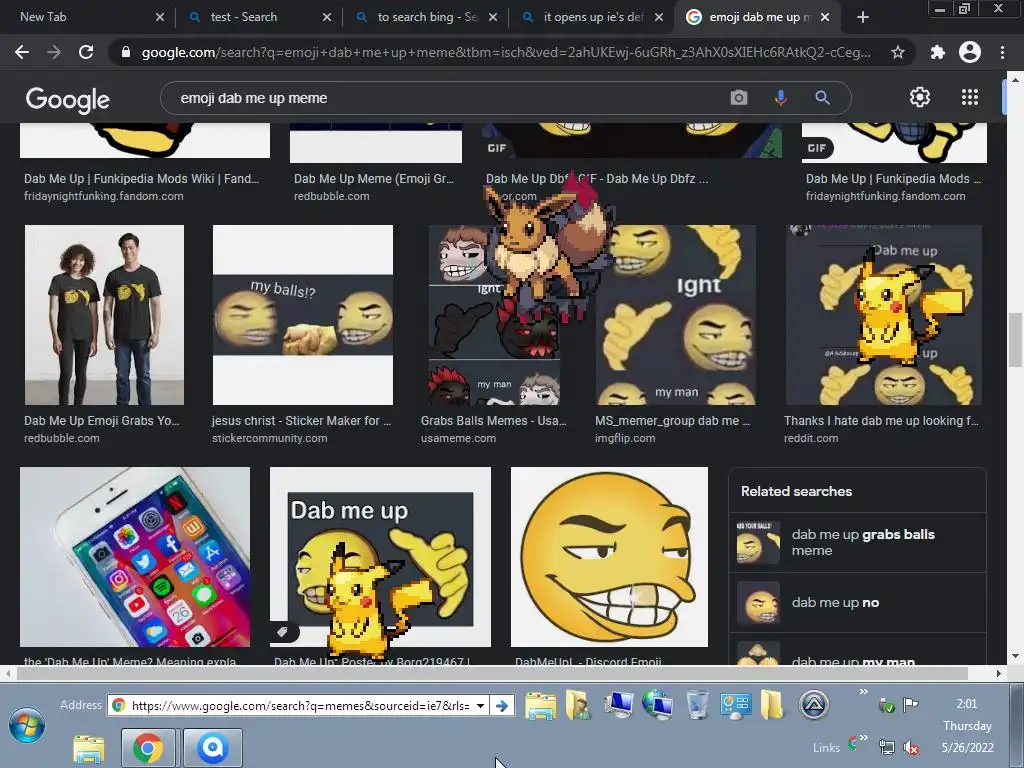Click the browser forward arrow
Viewport: 1024px width, 768px height.
54,52
